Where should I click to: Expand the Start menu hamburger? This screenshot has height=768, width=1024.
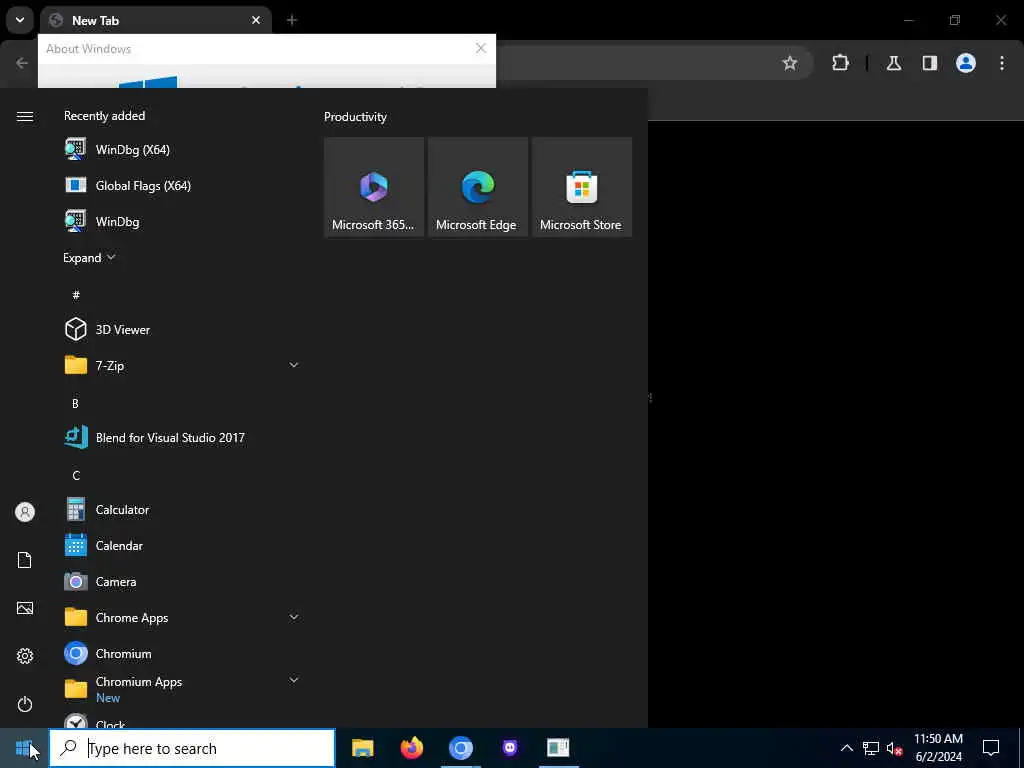point(25,116)
